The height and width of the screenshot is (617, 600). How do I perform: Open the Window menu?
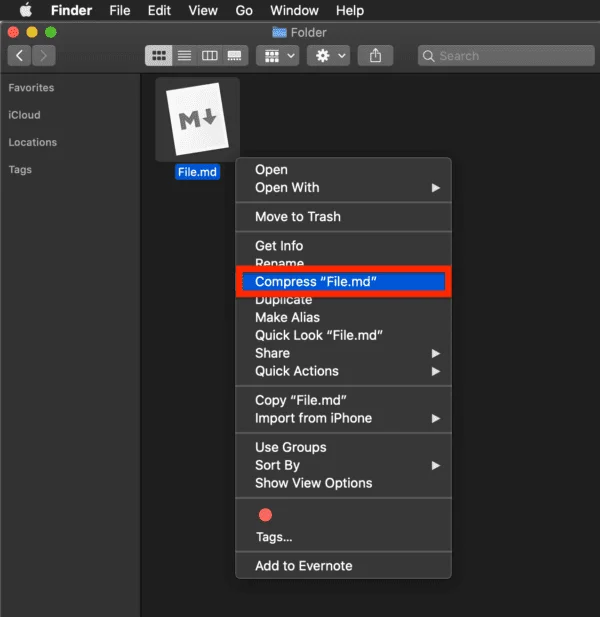pos(294,10)
